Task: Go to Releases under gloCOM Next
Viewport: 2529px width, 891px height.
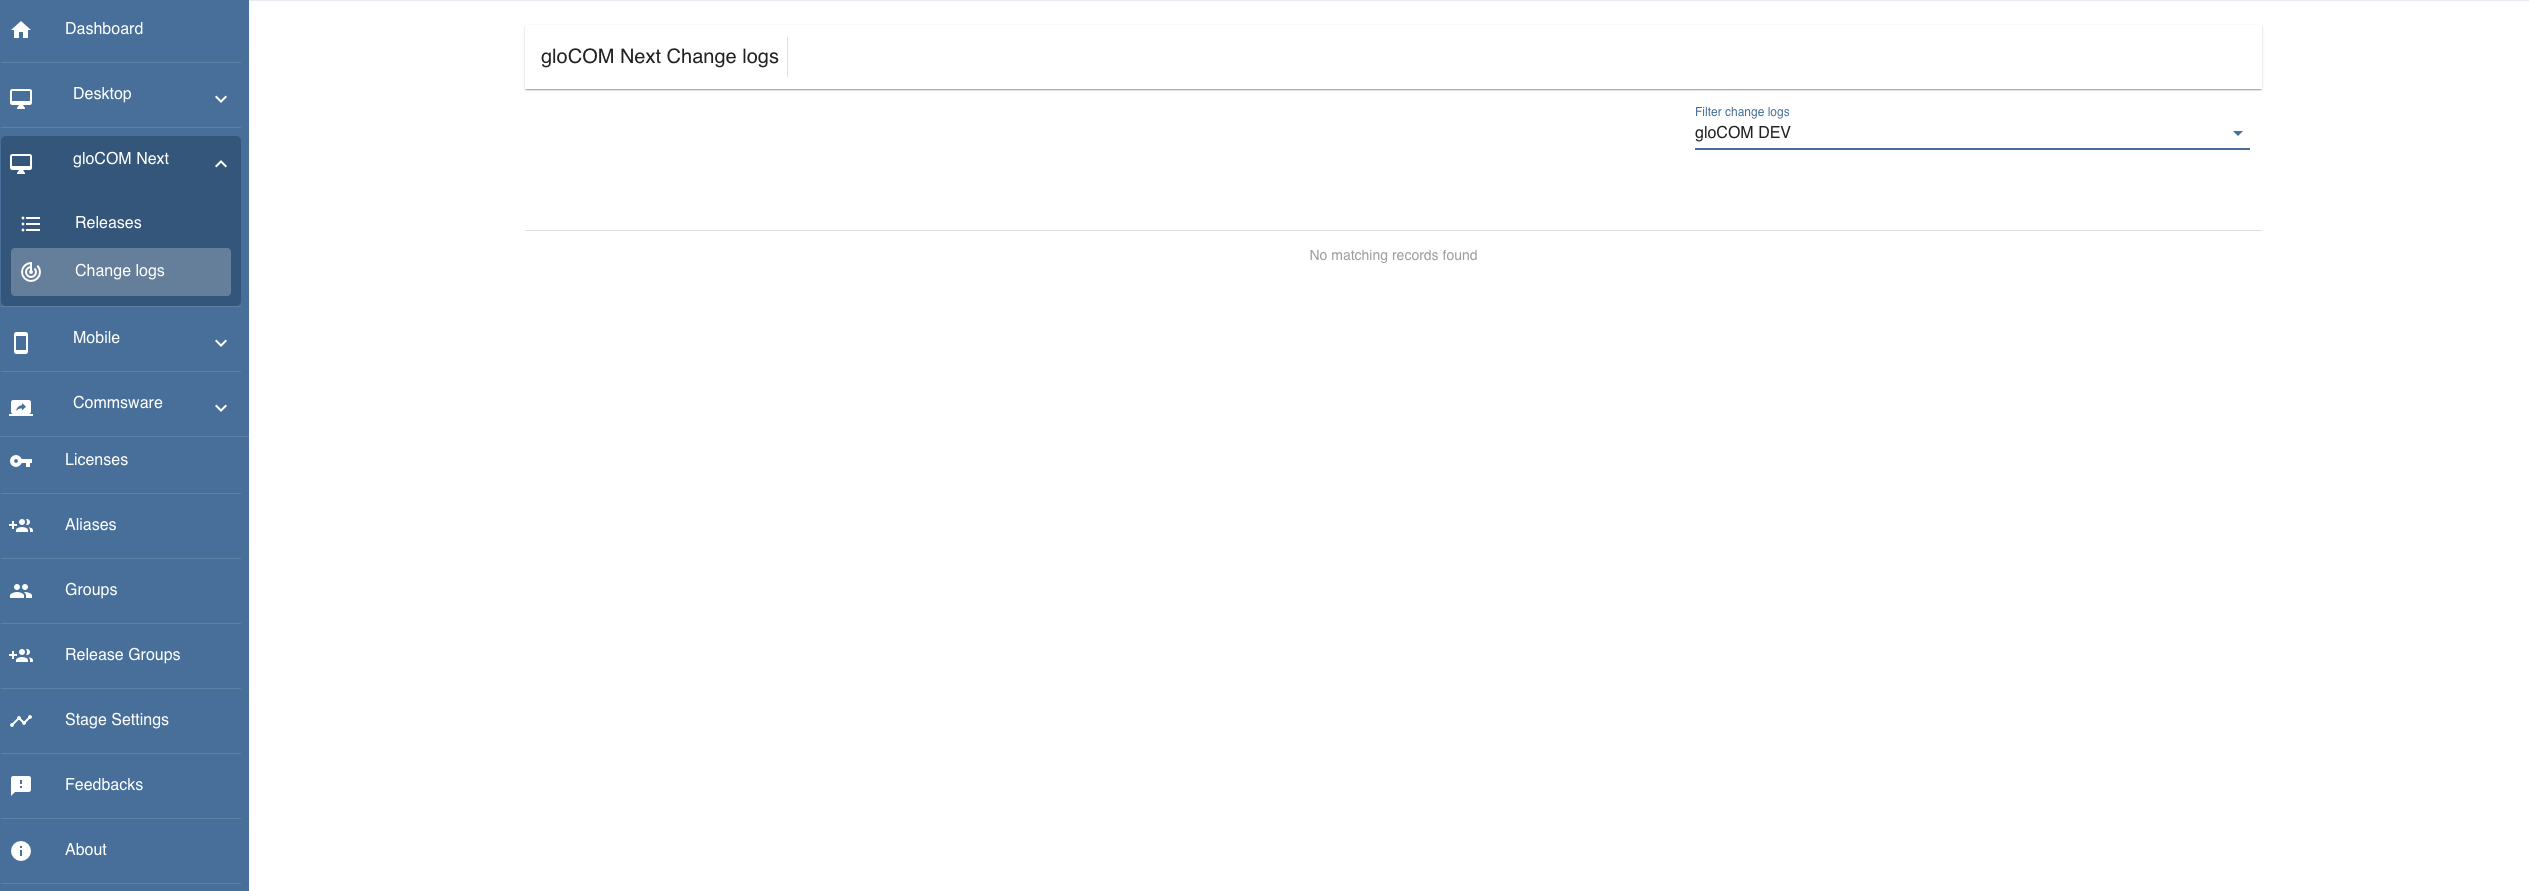Action: tap(108, 223)
